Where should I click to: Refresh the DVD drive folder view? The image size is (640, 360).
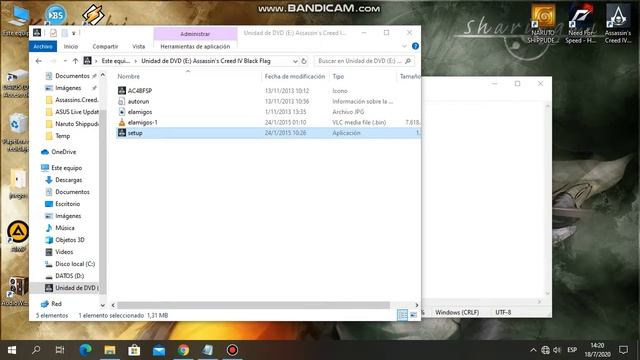304,61
